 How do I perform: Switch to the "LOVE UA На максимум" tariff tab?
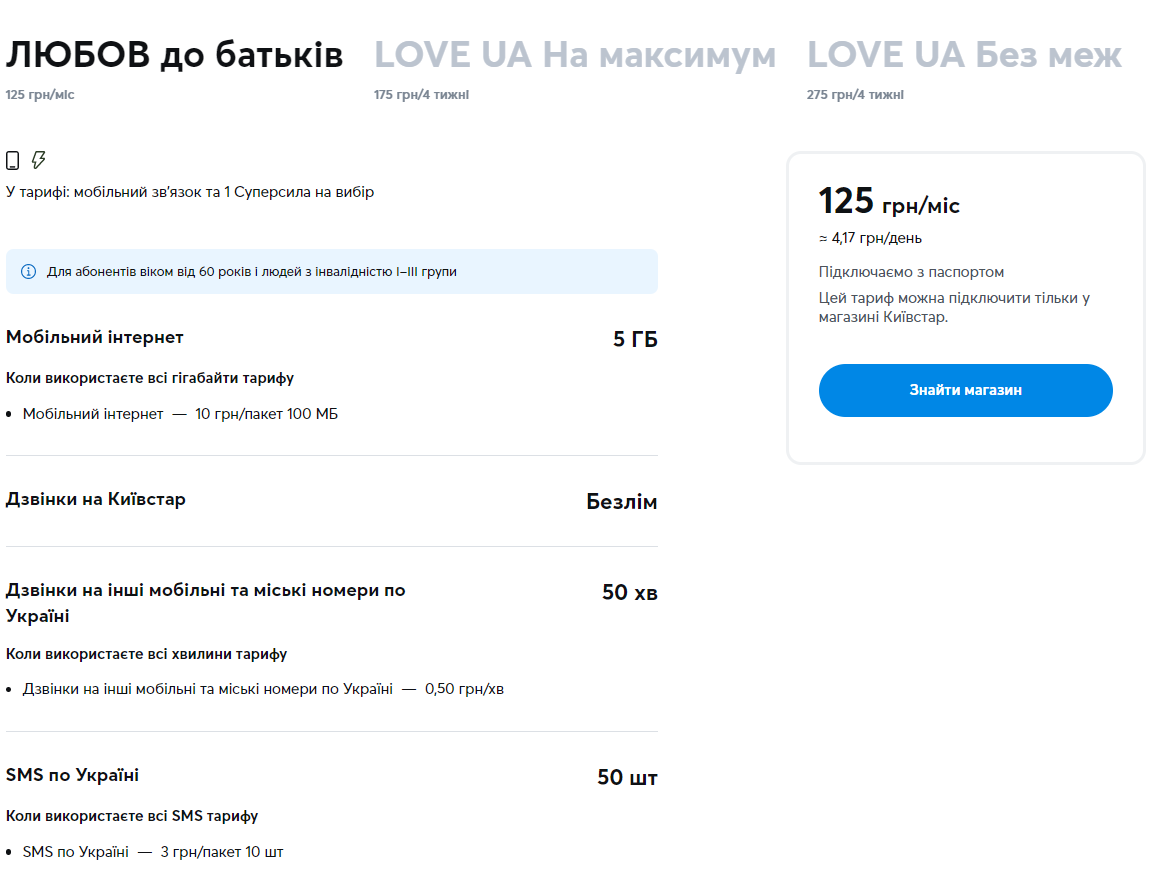pos(575,55)
